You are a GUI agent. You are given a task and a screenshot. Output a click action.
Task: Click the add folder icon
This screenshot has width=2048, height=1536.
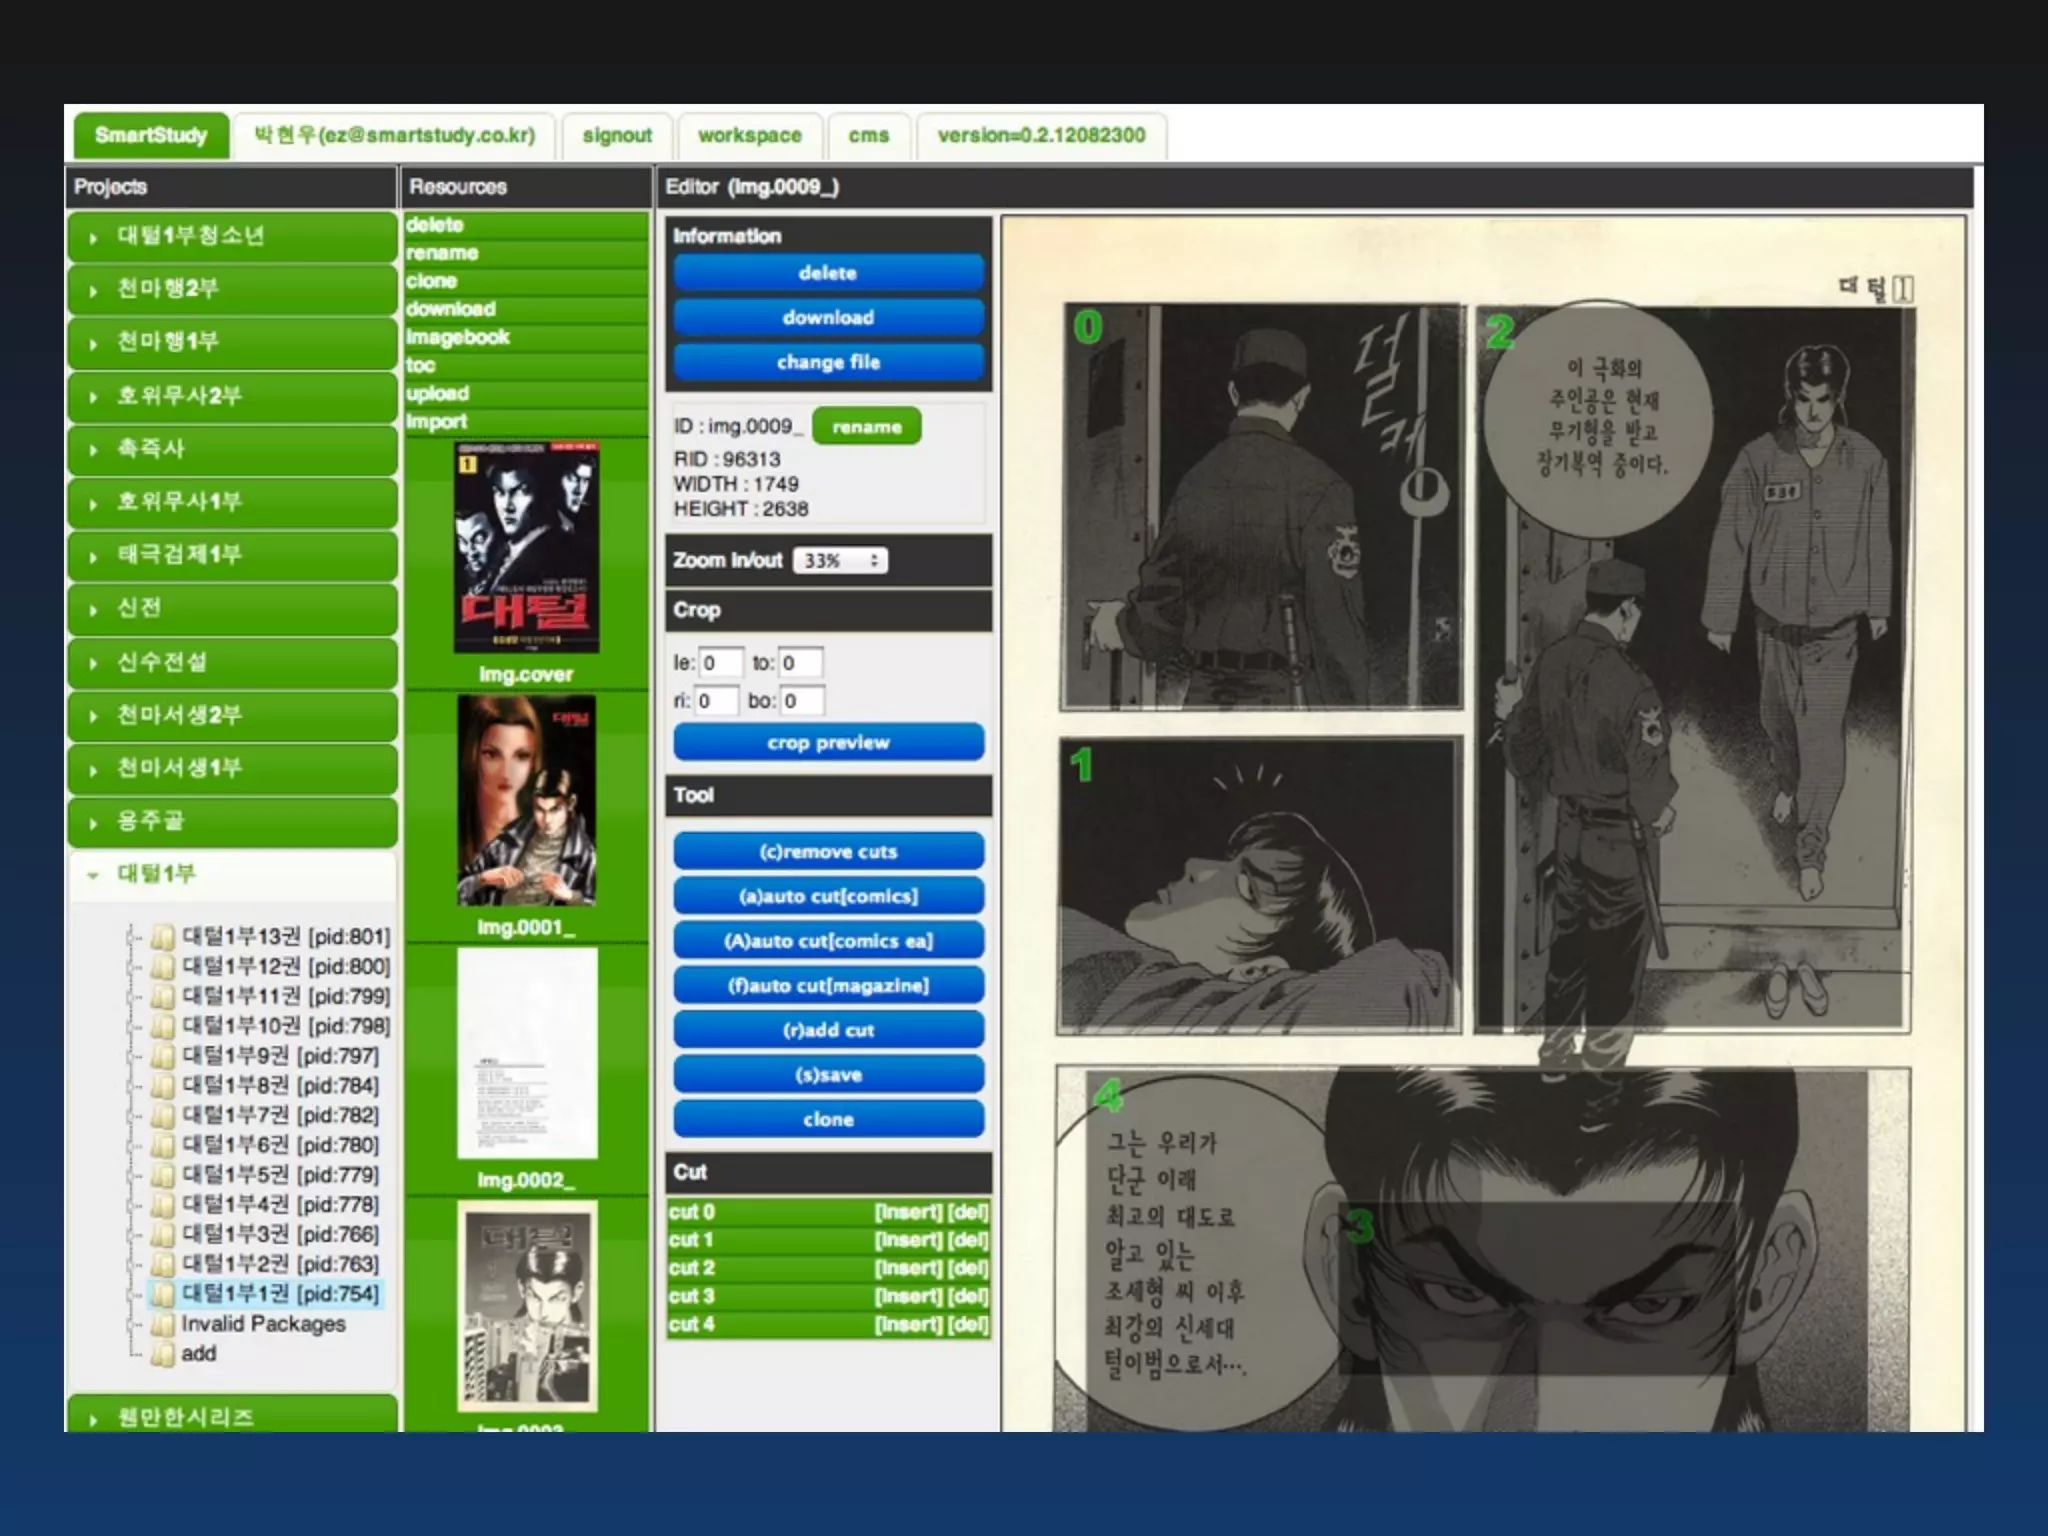tap(162, 1354)
